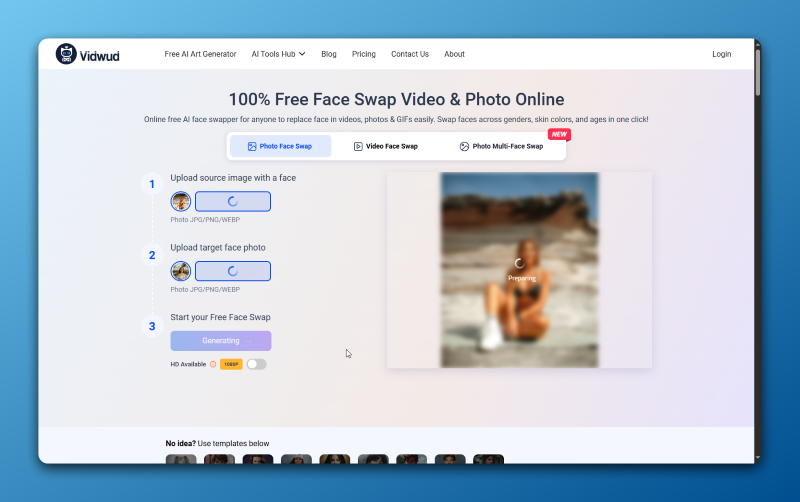Click 'Upload source image with a face' label
800x502 pixels.
click(x=233, y=178)
